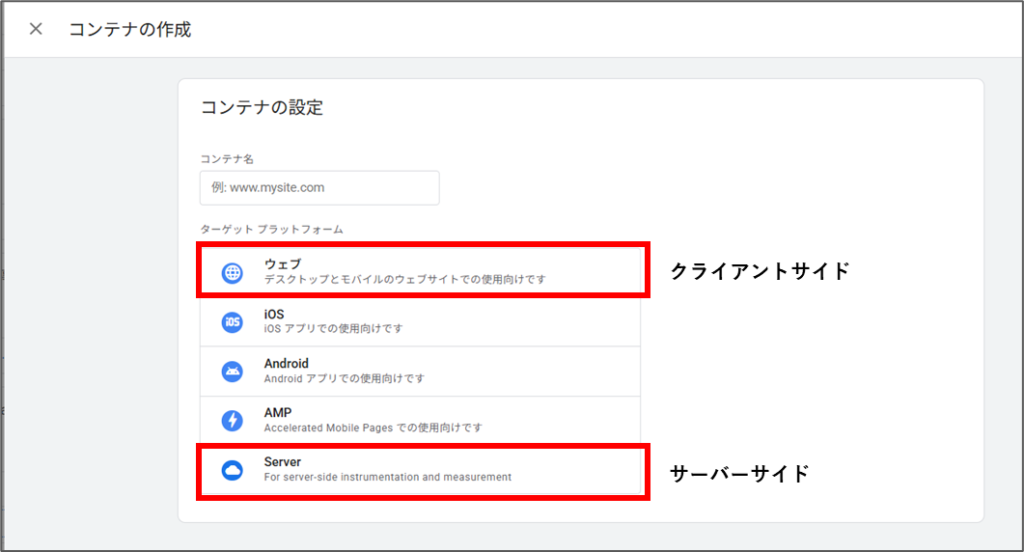This screenshot has width=1024, height=552.
Task: Choose iOS as the target platform
Action: coord(420,321)
